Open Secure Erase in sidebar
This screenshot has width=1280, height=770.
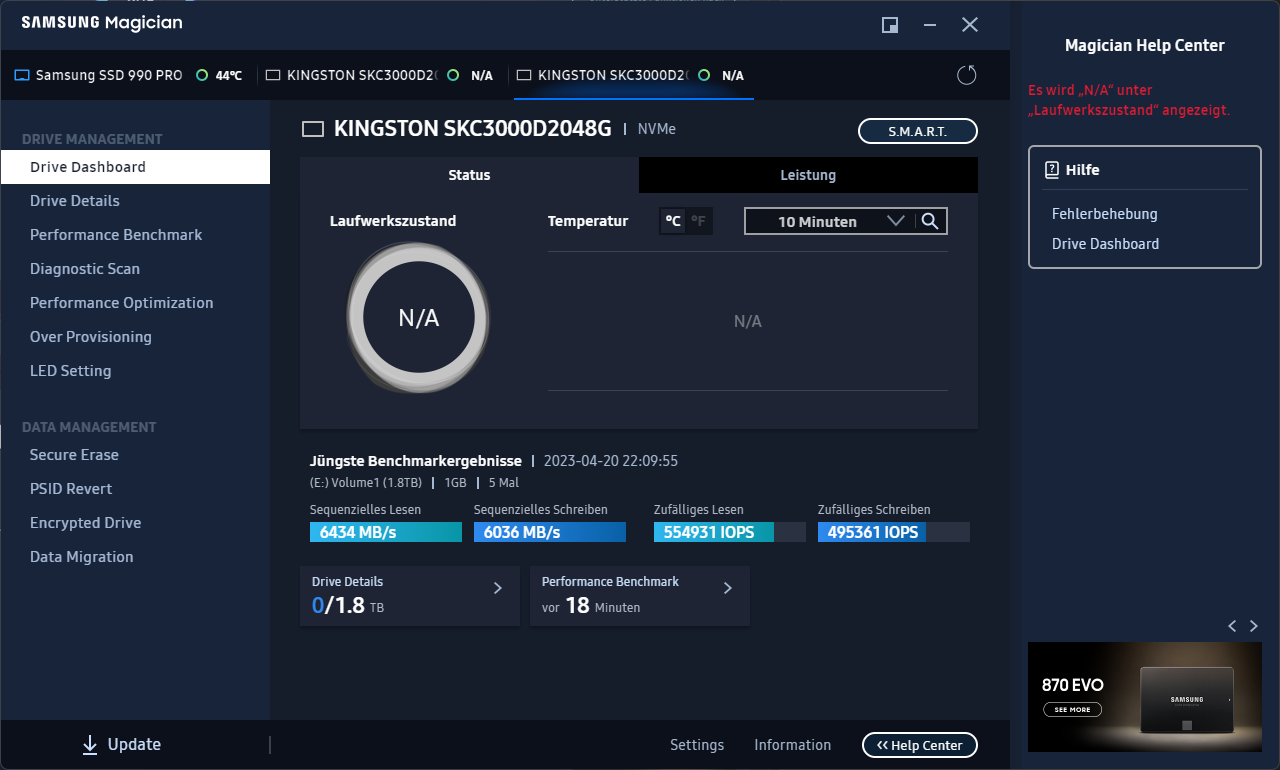click(x=135, y=455)
